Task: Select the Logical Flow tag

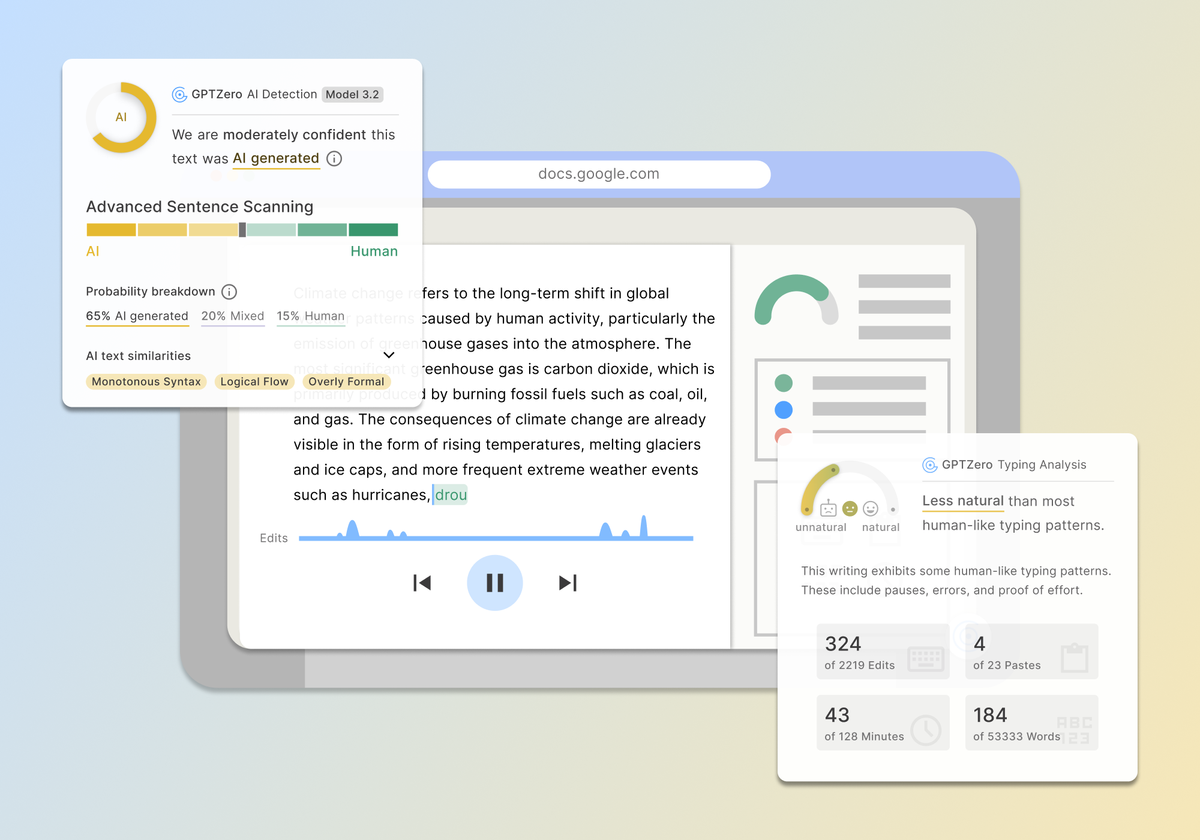Action: click(254, 382)
